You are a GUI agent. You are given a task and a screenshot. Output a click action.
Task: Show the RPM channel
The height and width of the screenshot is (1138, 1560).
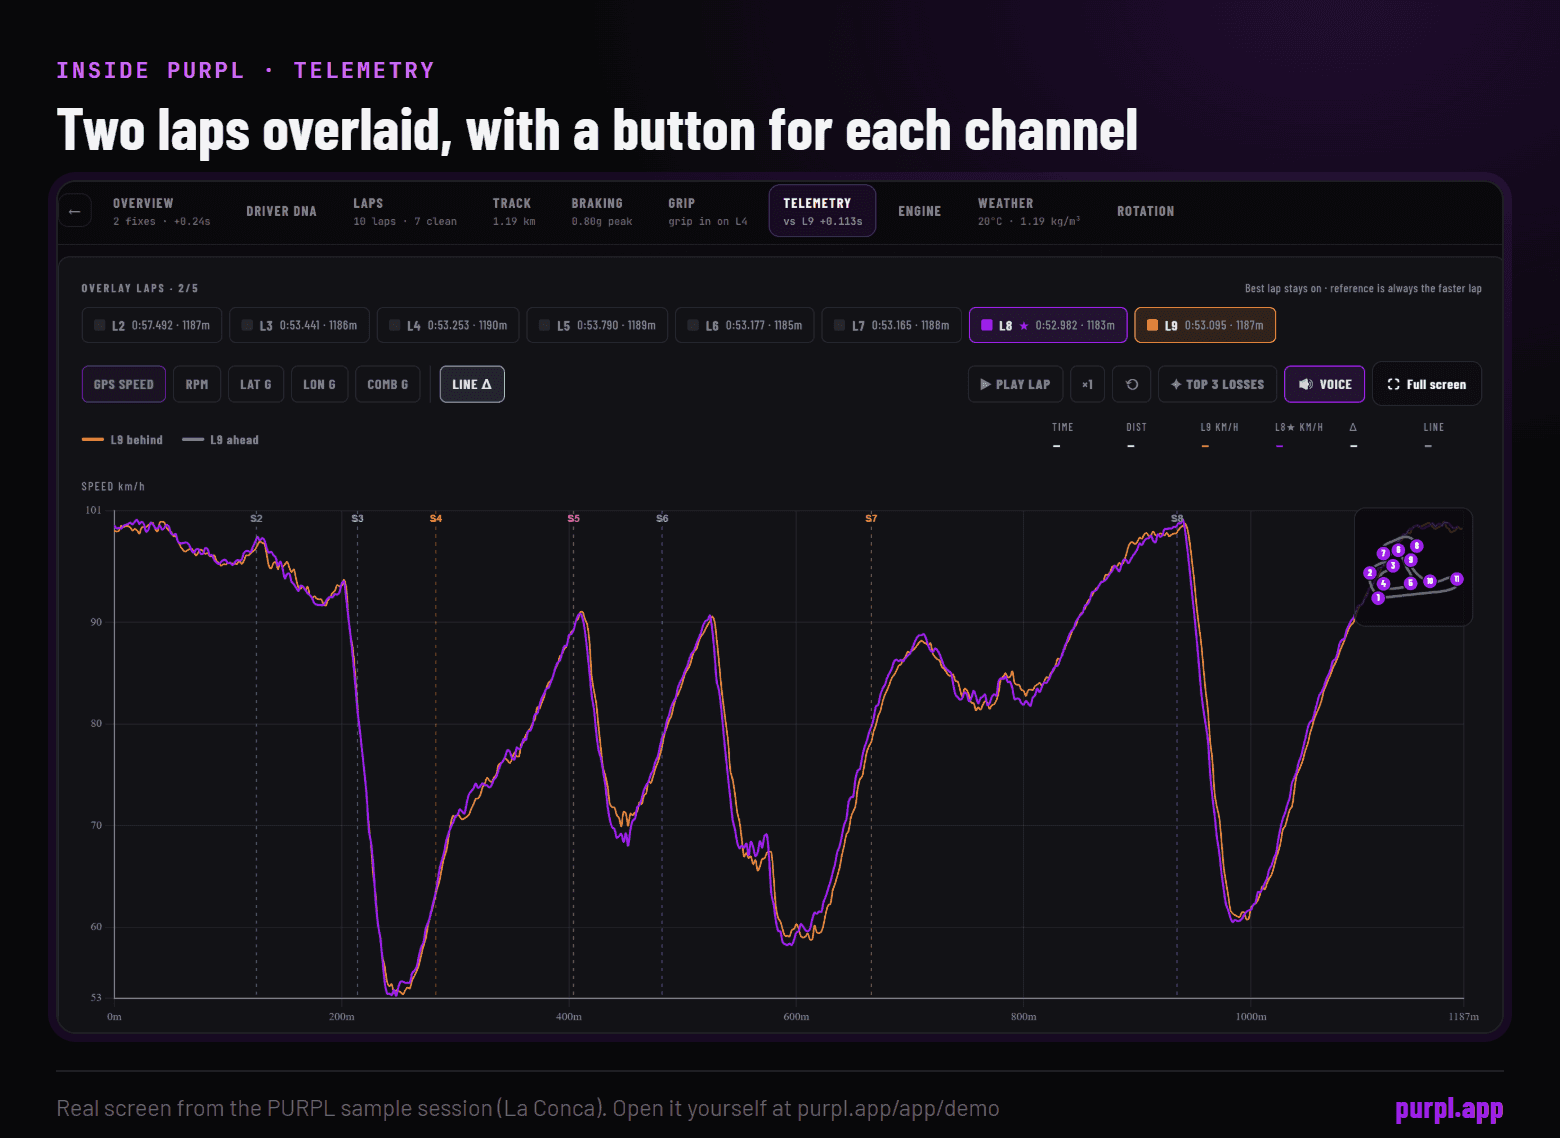[197, 384]
